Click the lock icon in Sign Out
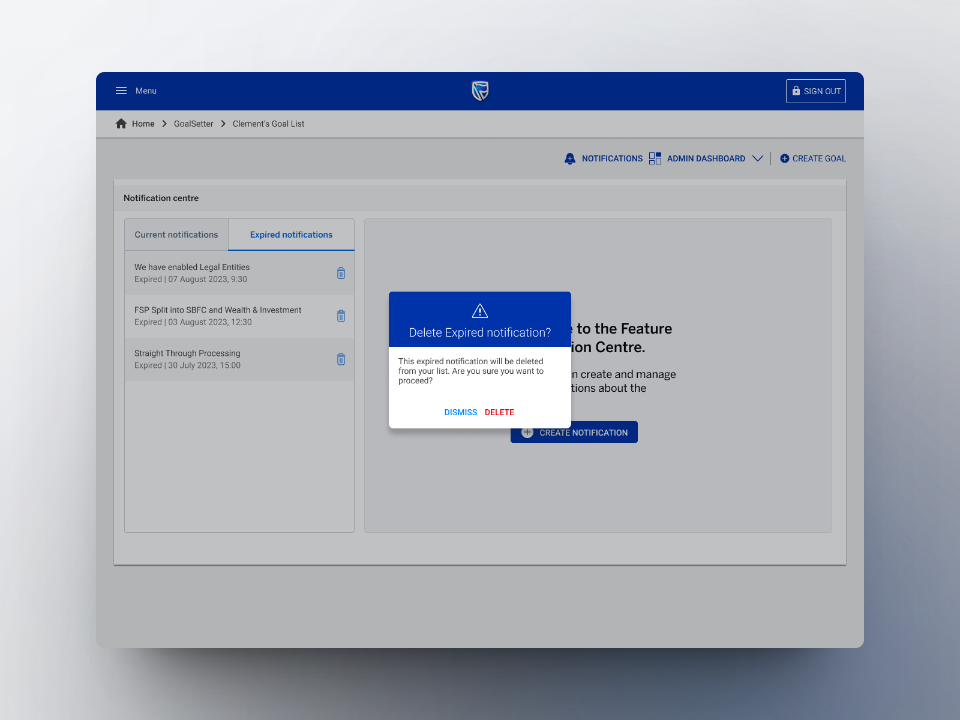Screen dimensions: 960x720 pos(796,91)
